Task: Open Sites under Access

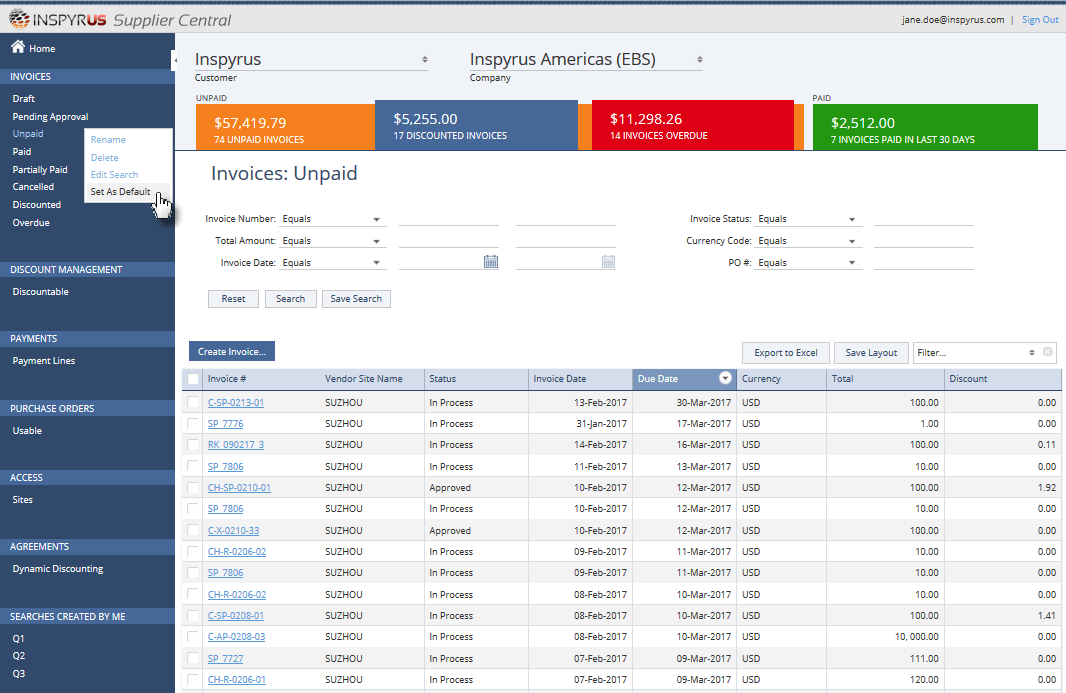Action: pyautogui.click(x=22, y=499)
